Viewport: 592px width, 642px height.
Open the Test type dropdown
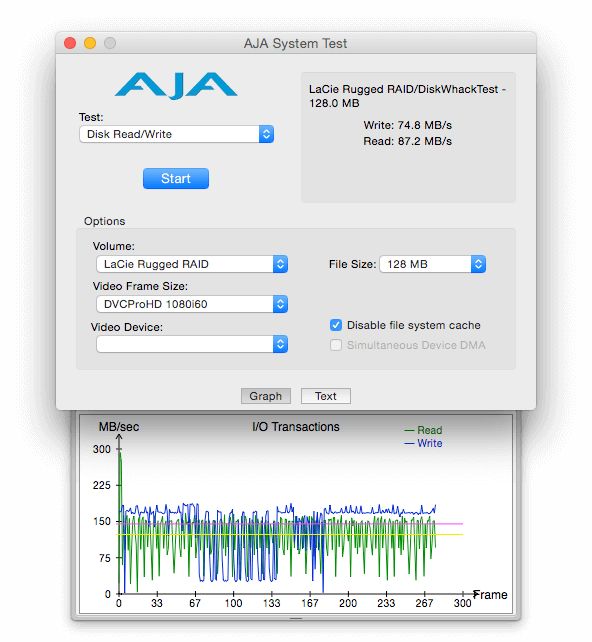click(176, 134)
